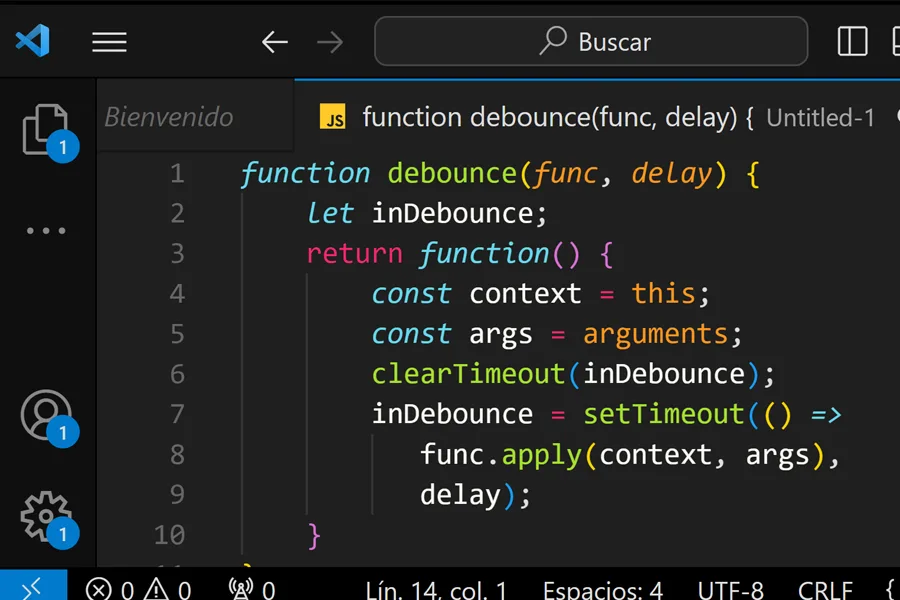Screen dimensions: 900x600
Task: Navigate forward with the right arrow
Action: 328,41
